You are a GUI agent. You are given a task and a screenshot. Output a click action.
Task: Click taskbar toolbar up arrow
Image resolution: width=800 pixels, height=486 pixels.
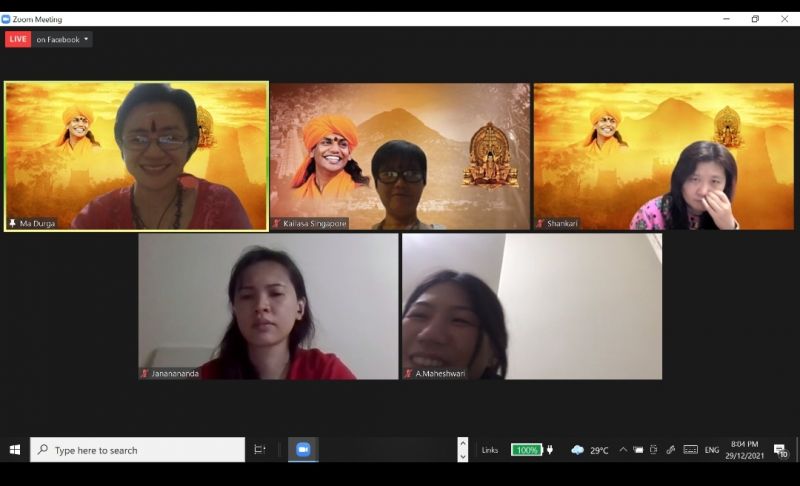point(463,443)
